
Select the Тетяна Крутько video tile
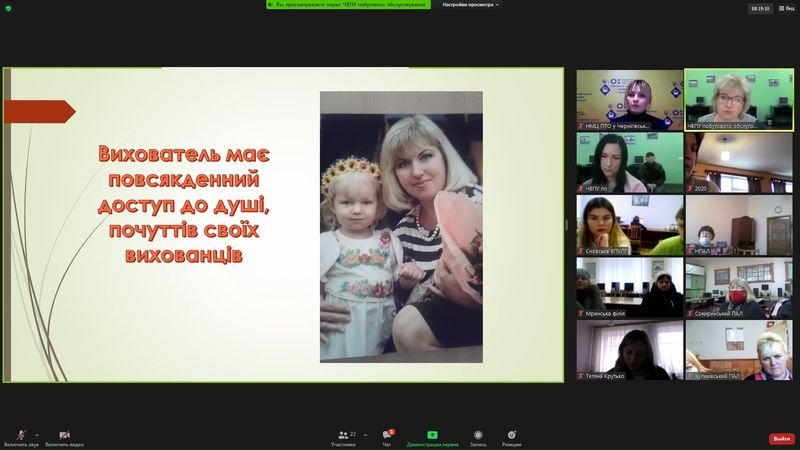click(x=629, y=350)
